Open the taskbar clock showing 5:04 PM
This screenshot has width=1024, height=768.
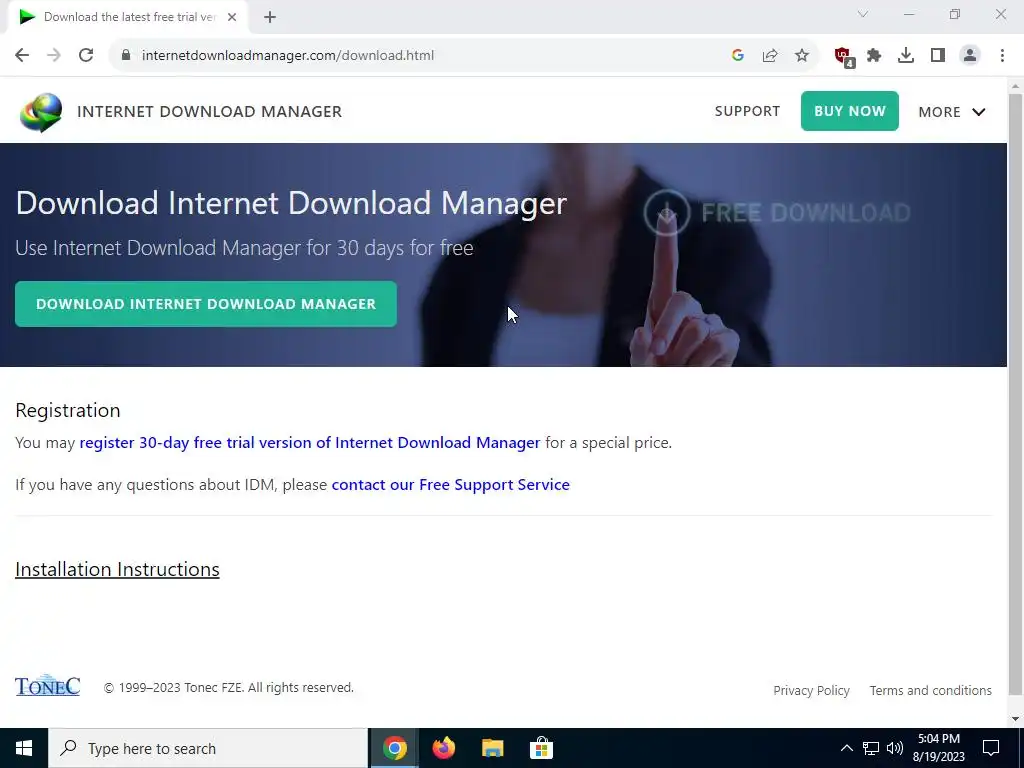coord(938,748)
